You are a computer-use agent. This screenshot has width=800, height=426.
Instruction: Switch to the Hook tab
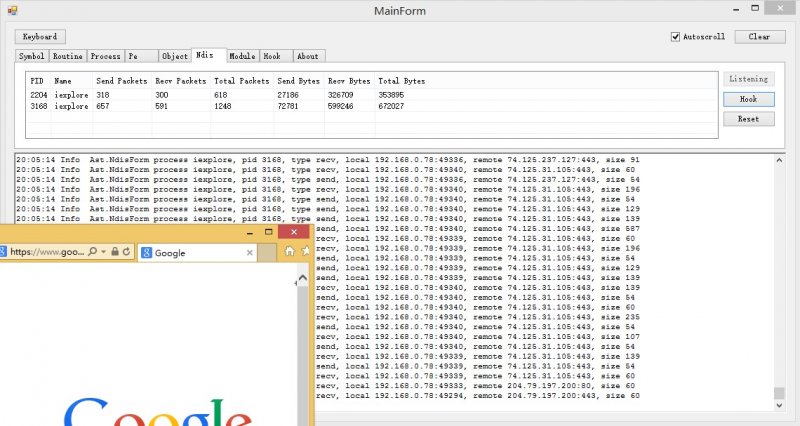(276, 56)
